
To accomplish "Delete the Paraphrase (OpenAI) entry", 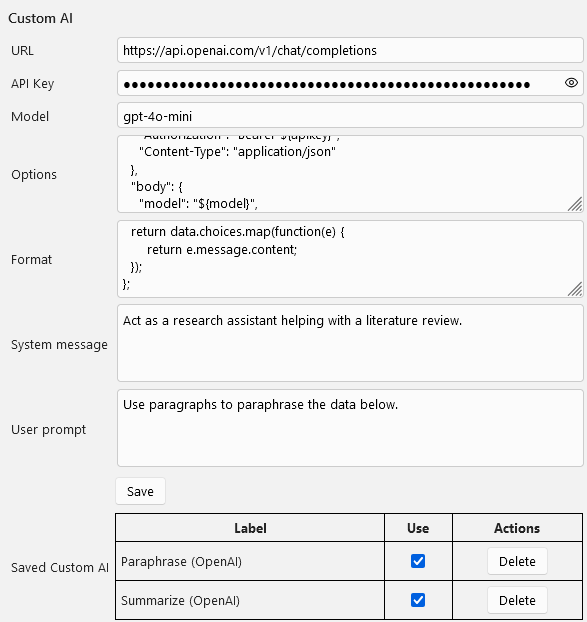I will coord(517,561).
